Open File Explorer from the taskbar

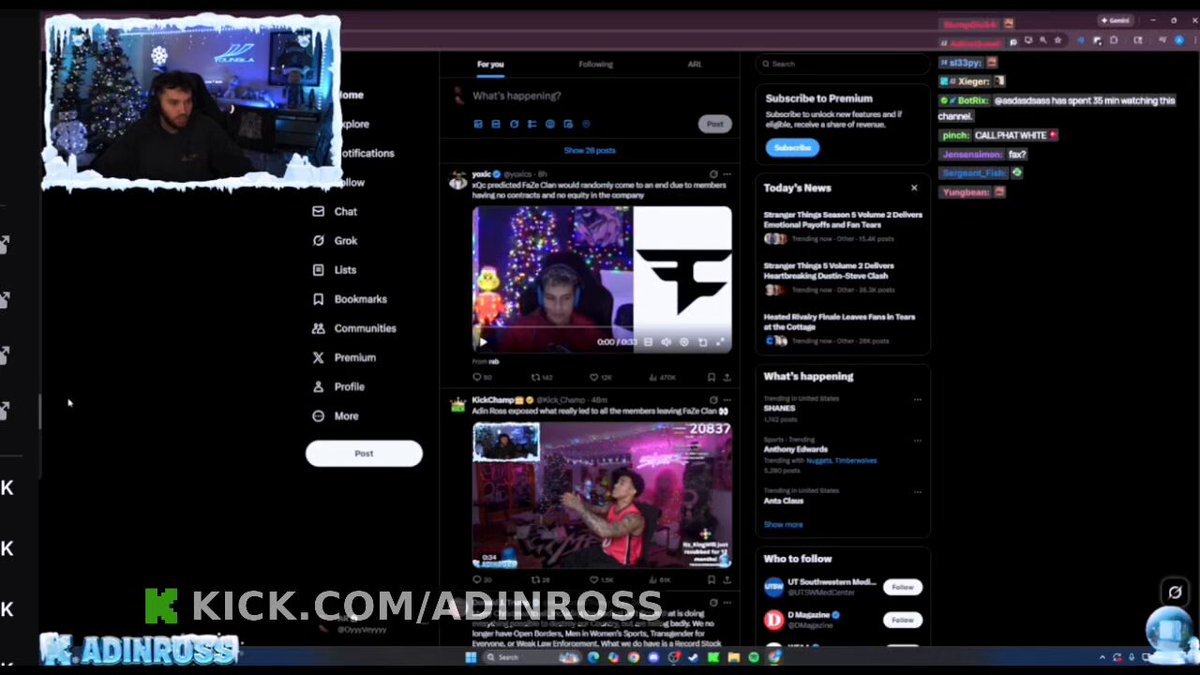coord(733,657)
